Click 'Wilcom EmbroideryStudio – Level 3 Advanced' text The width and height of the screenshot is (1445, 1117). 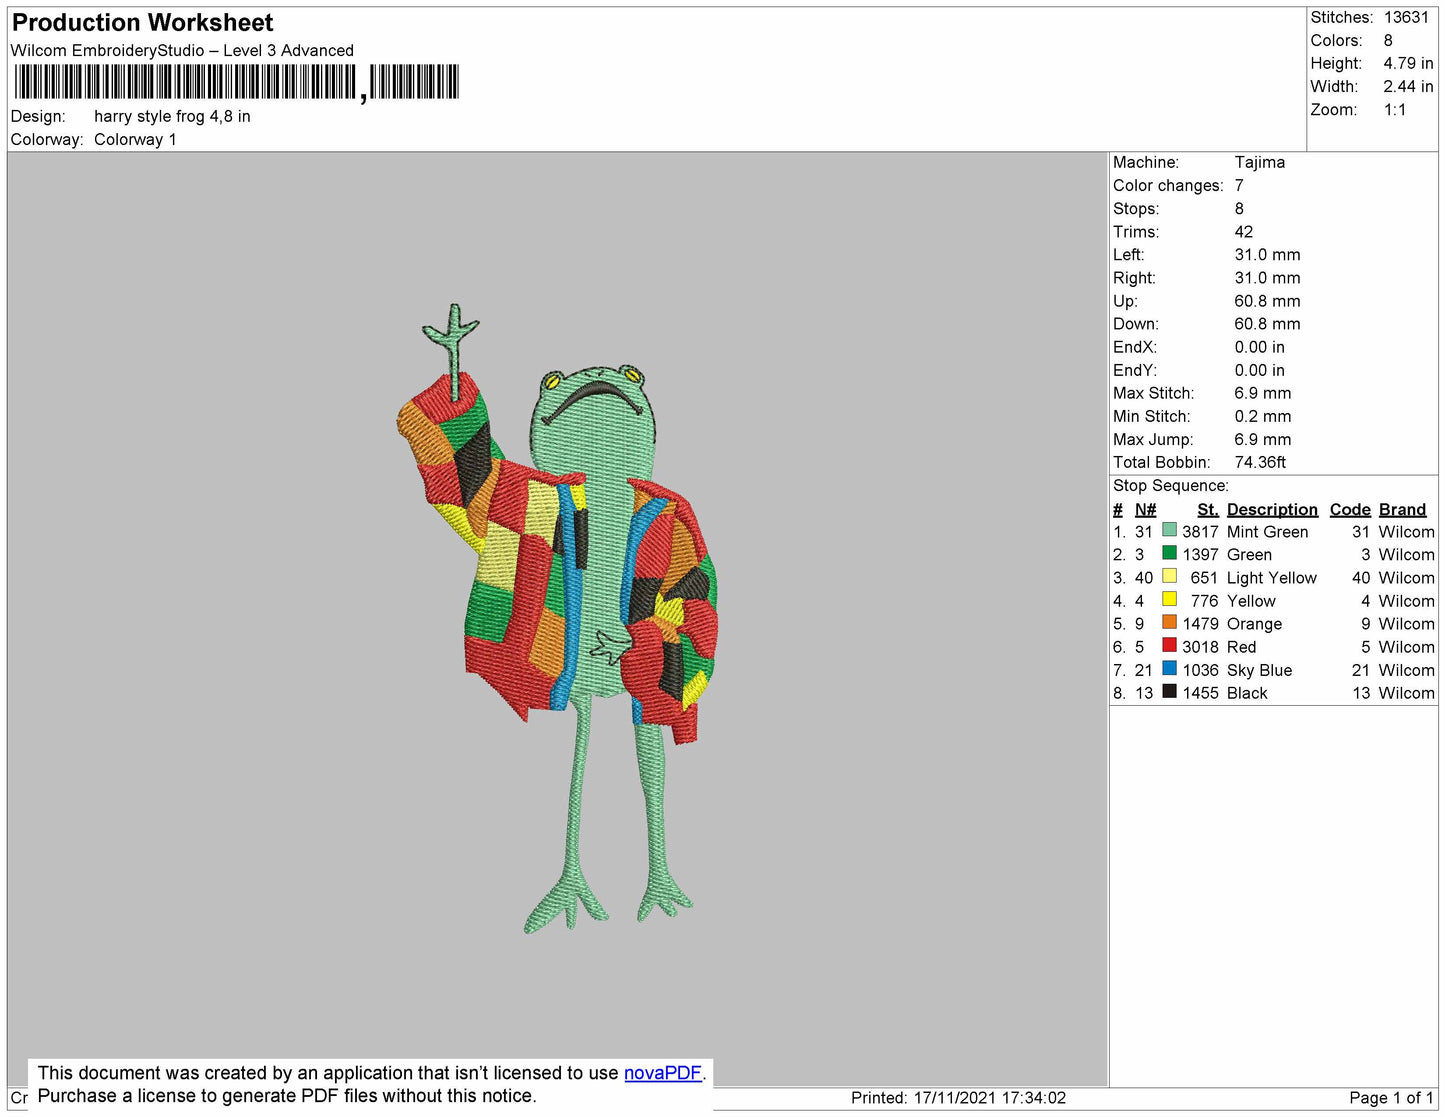click(182, 50)
